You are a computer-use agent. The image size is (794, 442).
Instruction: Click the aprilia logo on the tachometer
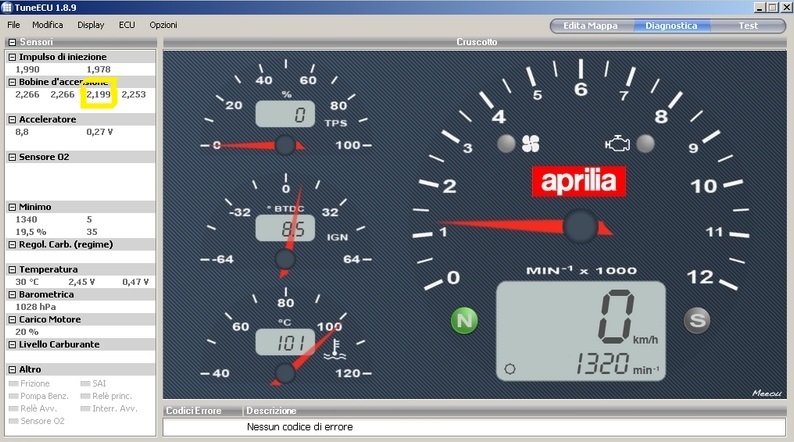[x=579, y=182]
